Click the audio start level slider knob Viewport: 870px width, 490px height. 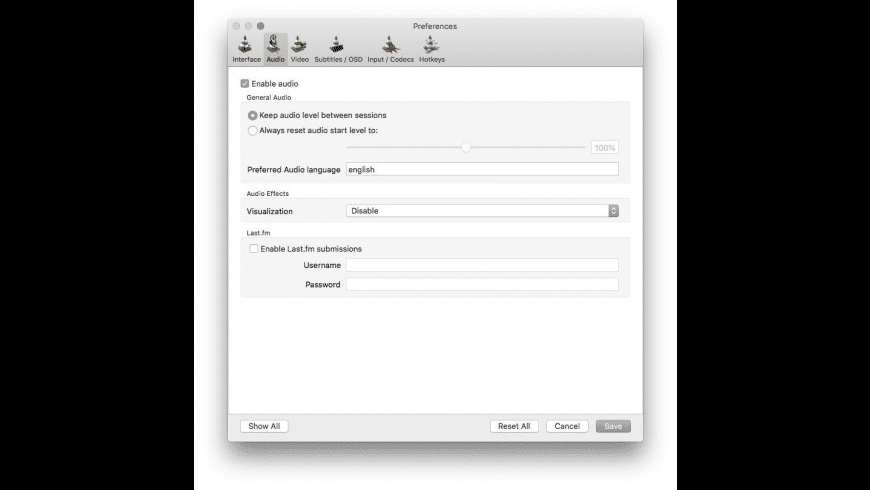tap(466, 147)
